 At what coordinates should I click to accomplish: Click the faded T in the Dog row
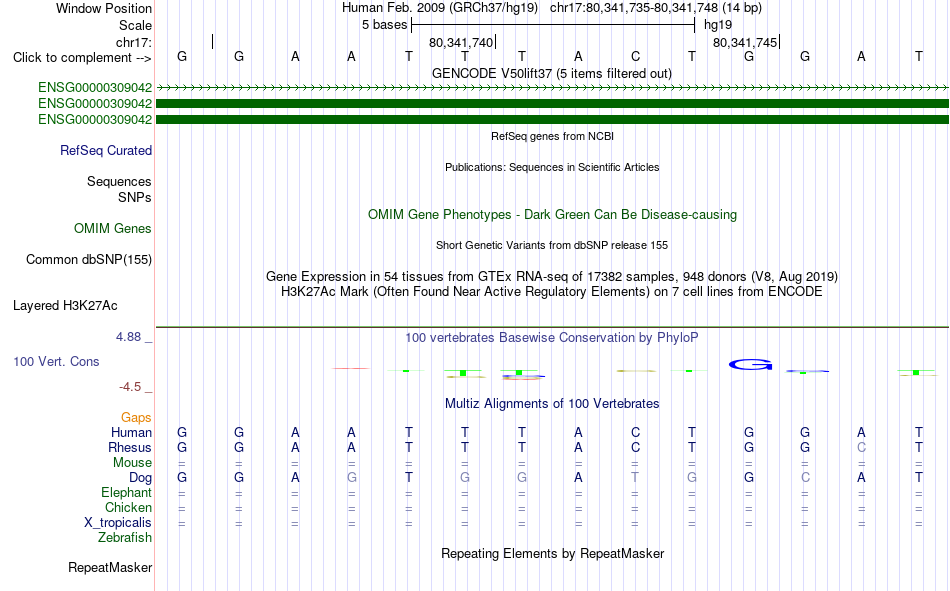click(635, 478)
